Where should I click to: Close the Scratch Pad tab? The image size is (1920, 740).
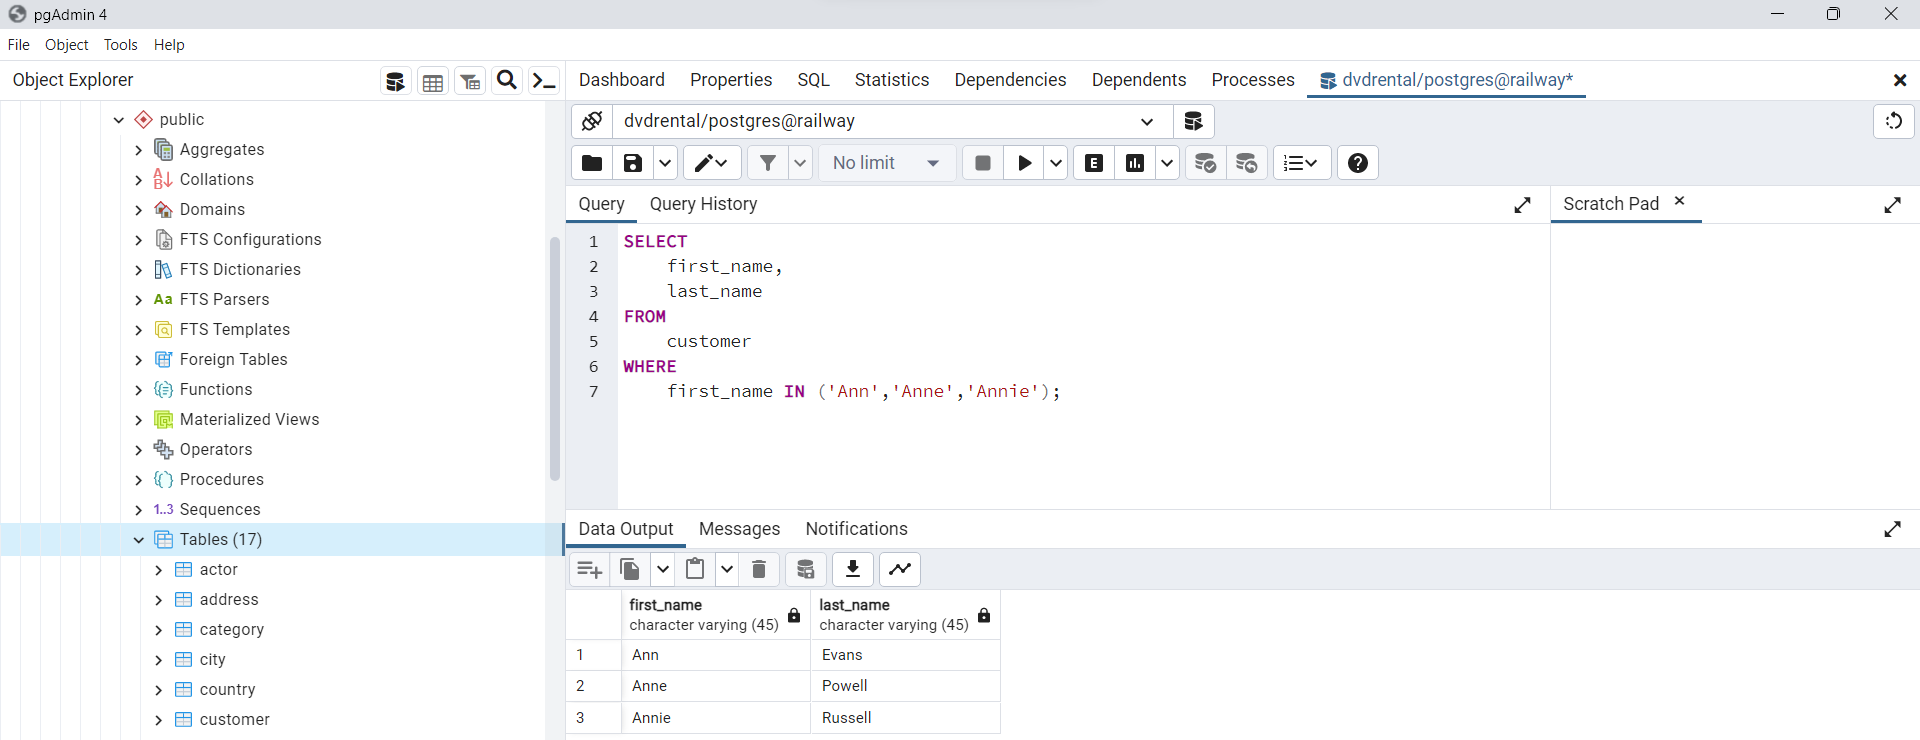click(x=1680, y=201)
